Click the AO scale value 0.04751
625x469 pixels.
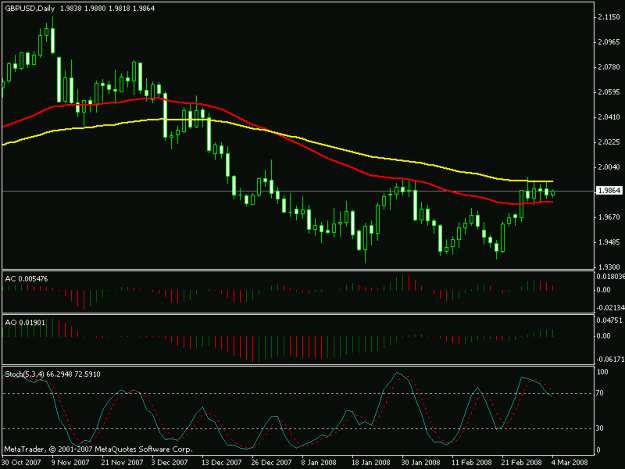point(609,320)
